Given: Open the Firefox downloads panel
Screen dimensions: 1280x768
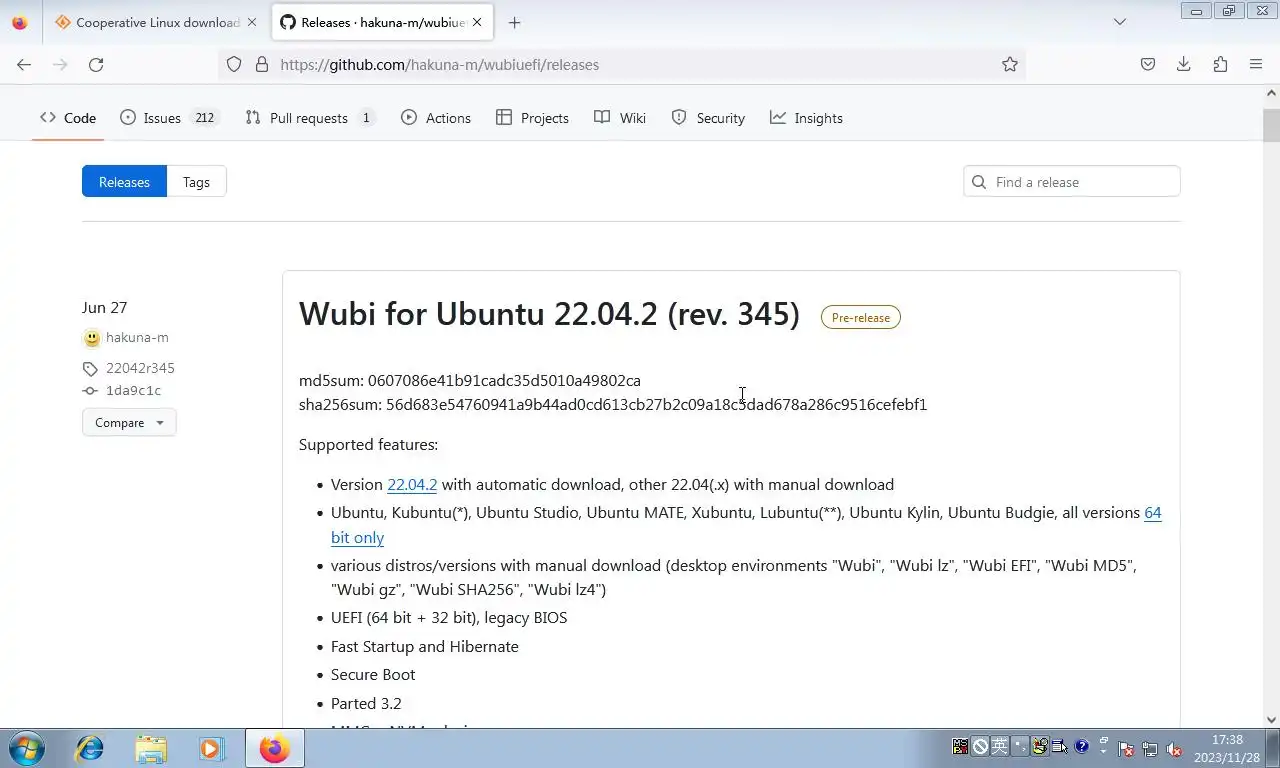Looking at the screenshot, I should pos(1184,64).
